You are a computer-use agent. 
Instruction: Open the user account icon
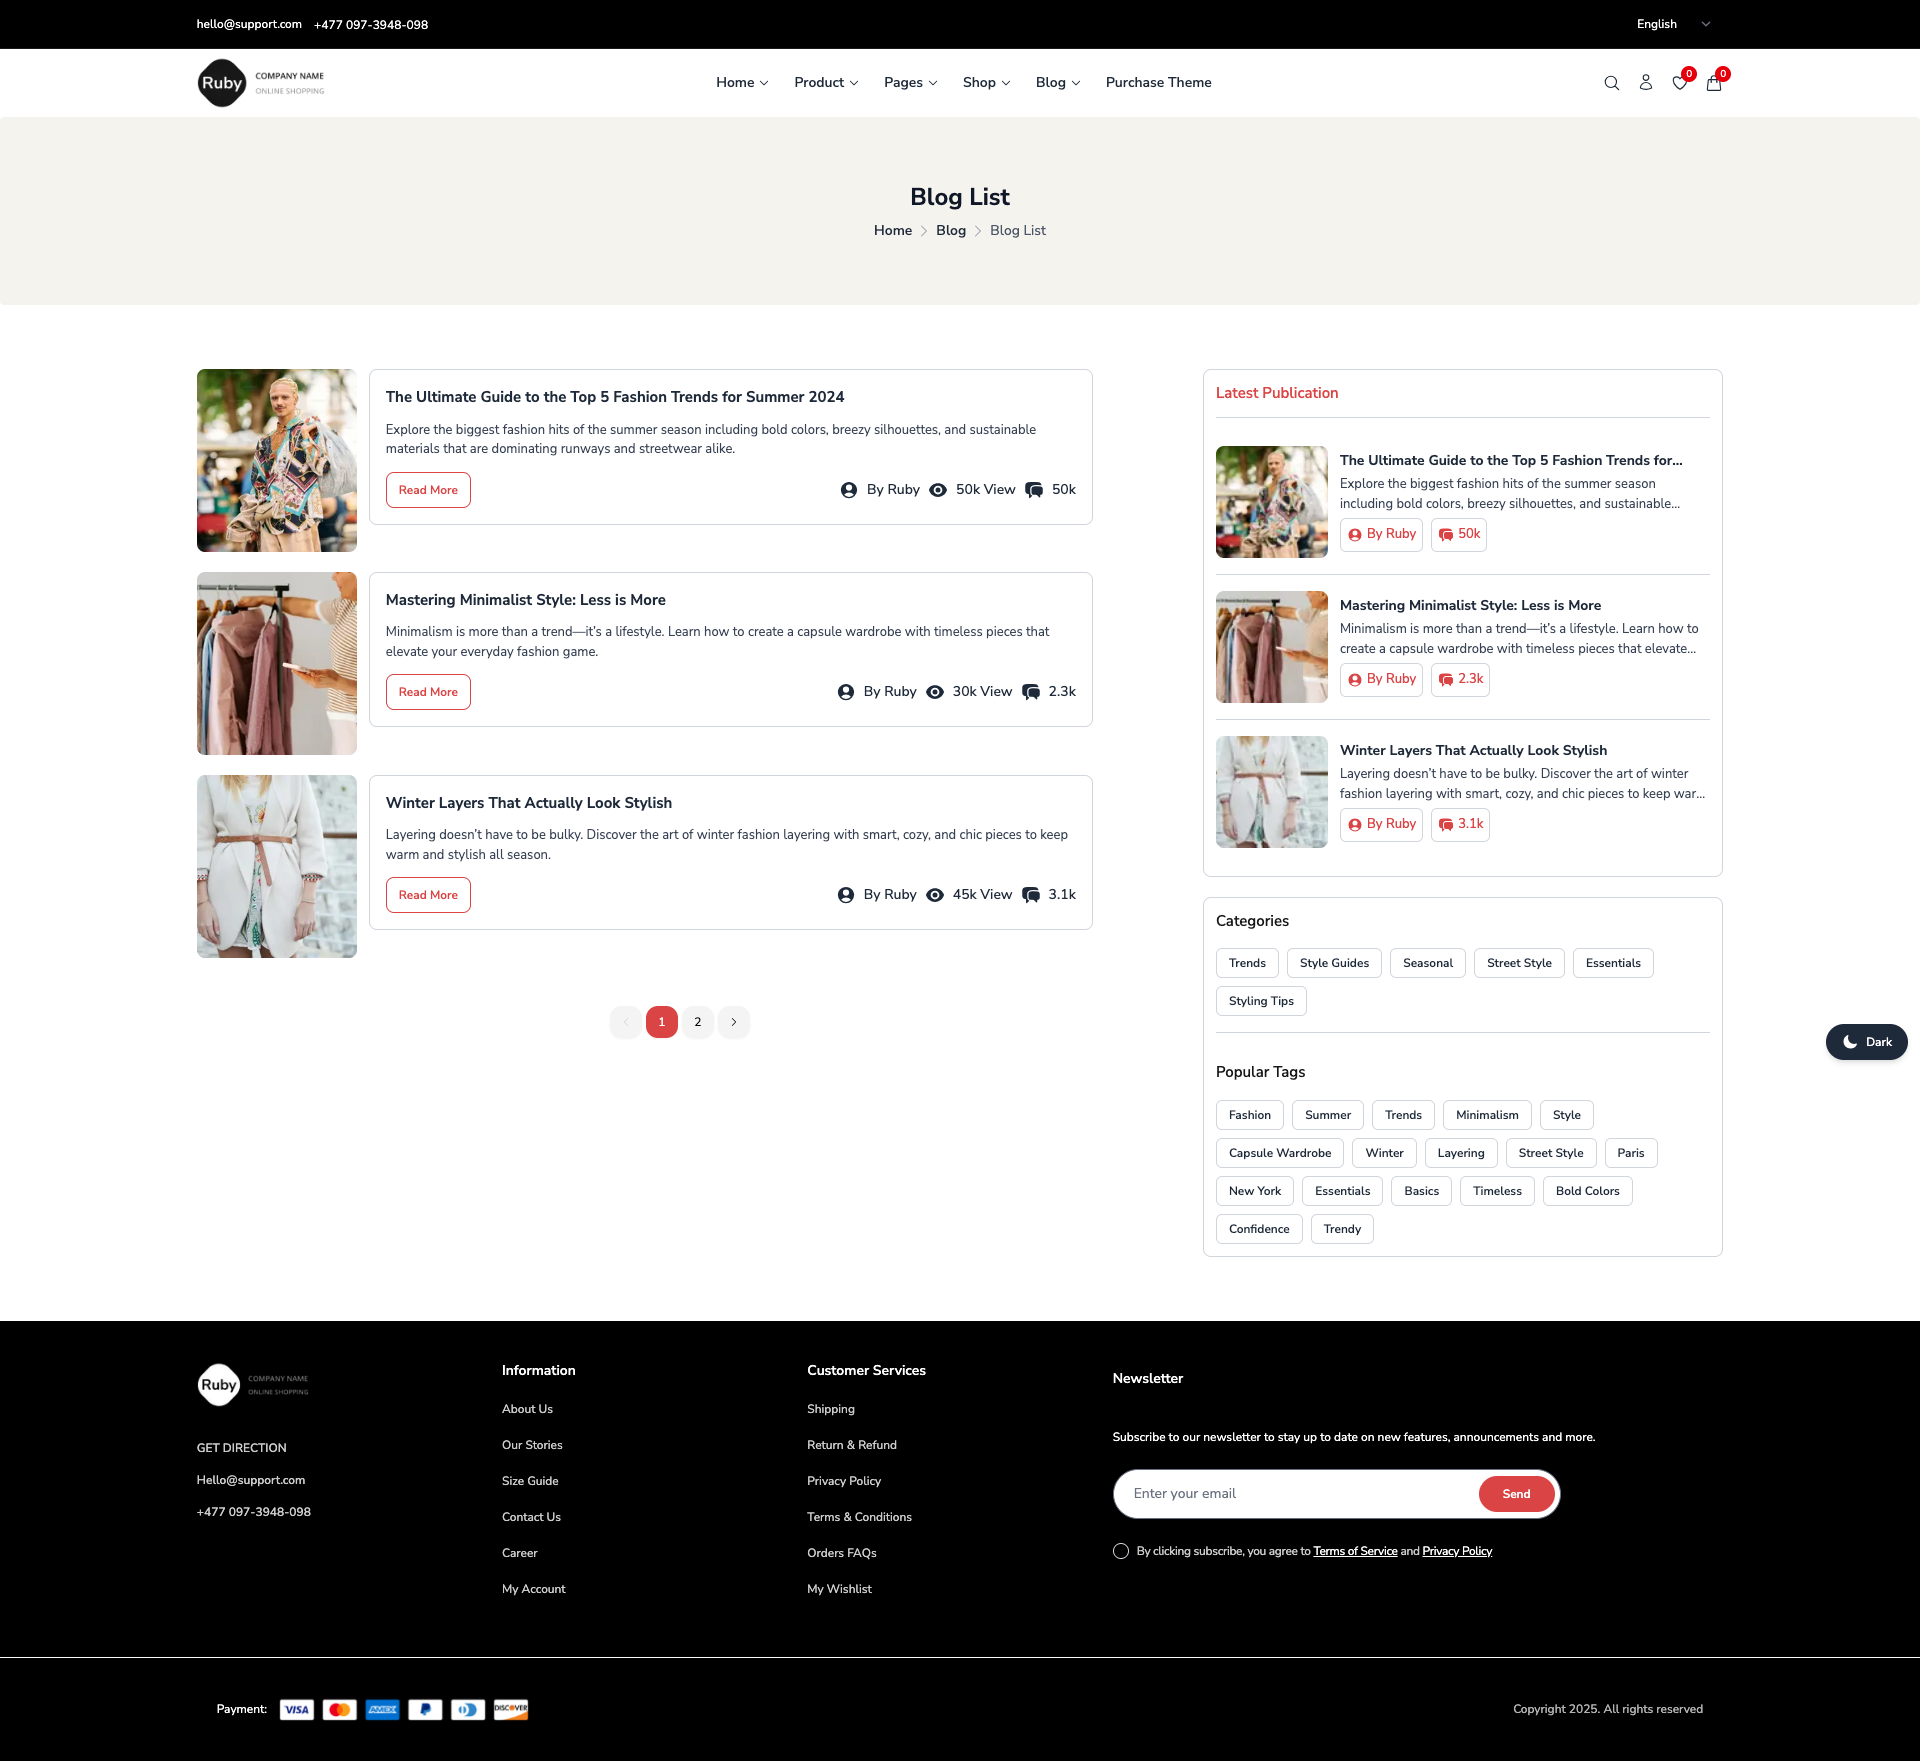[x=1646, y=82]
